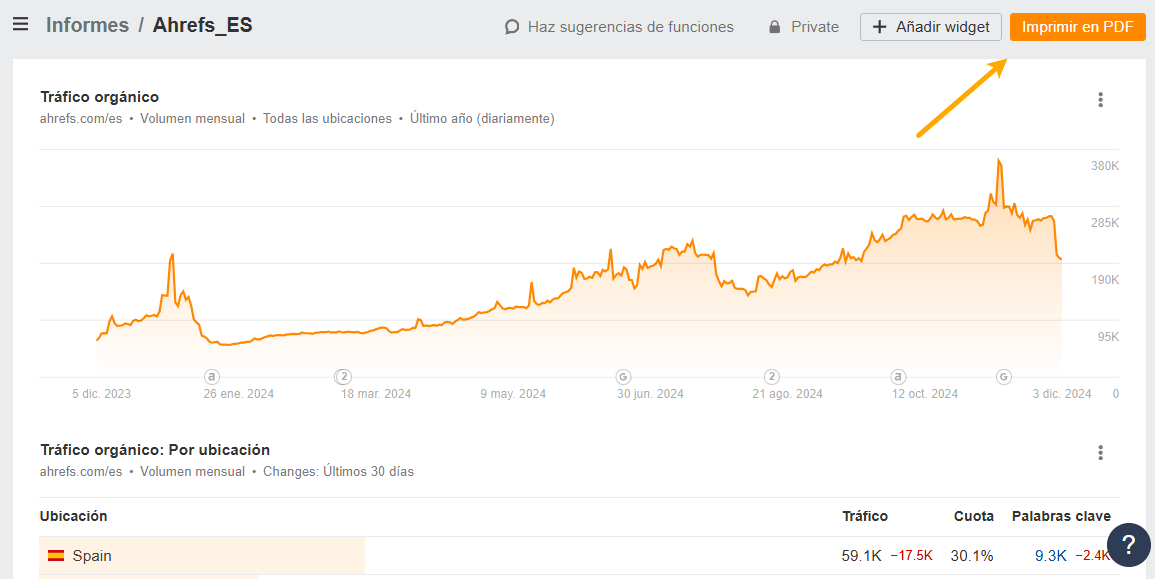Click the 5 dic. 2023 x-axis label

click(x=102, y=394)
